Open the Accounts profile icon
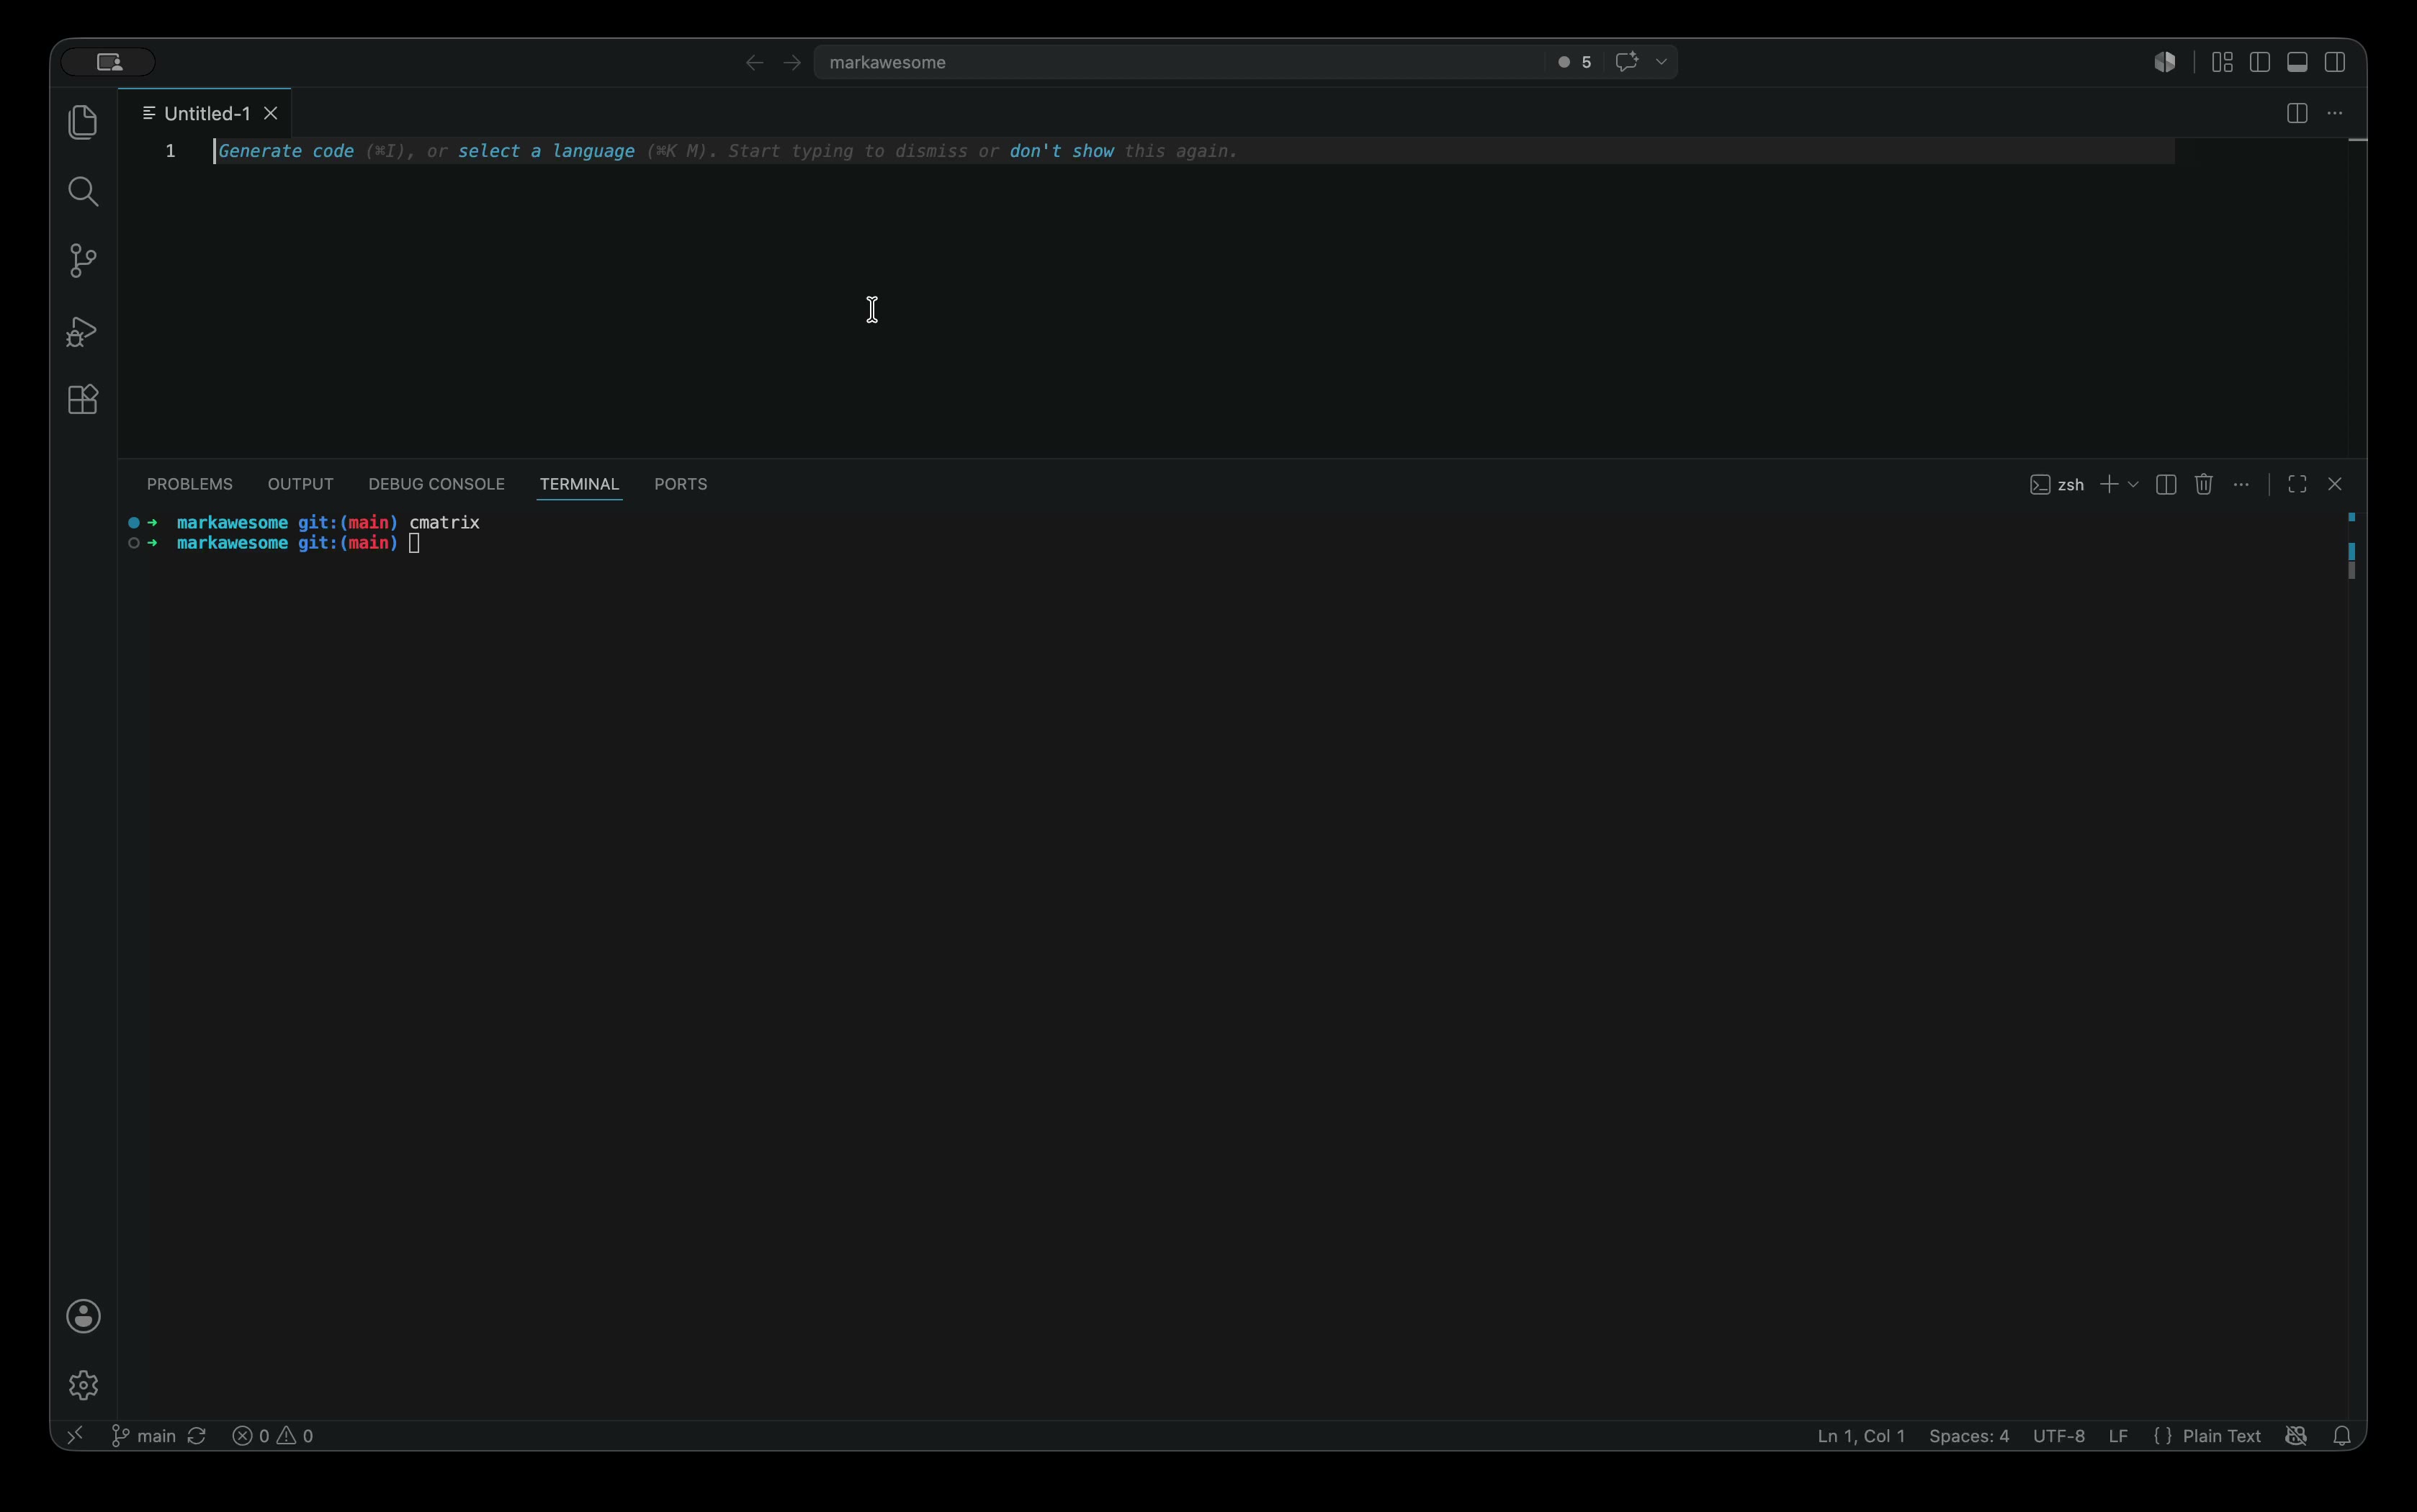Viewport: 2417px width, 1512px height. pos(83,1316)
